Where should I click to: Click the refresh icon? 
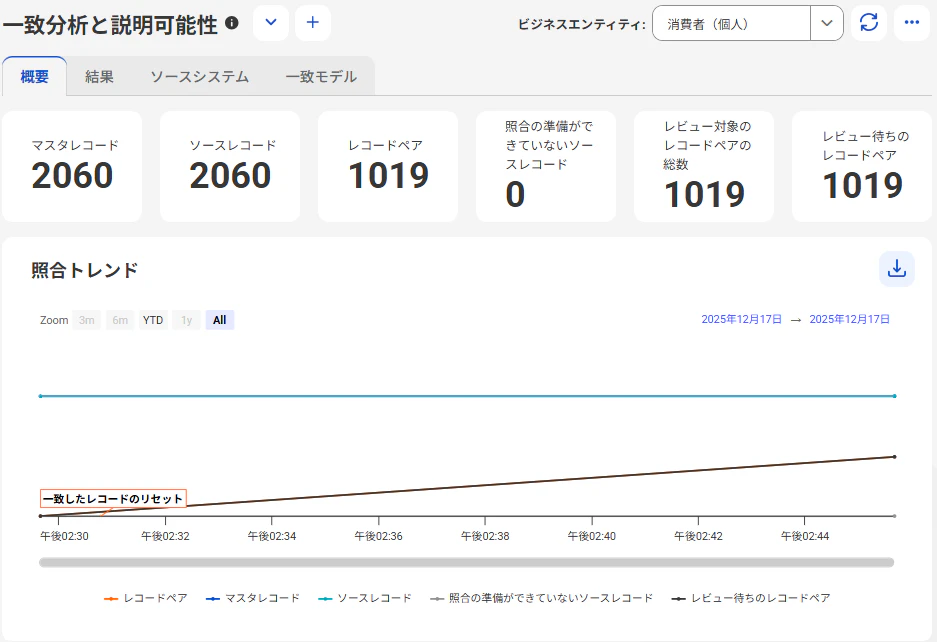click(868, 23)
